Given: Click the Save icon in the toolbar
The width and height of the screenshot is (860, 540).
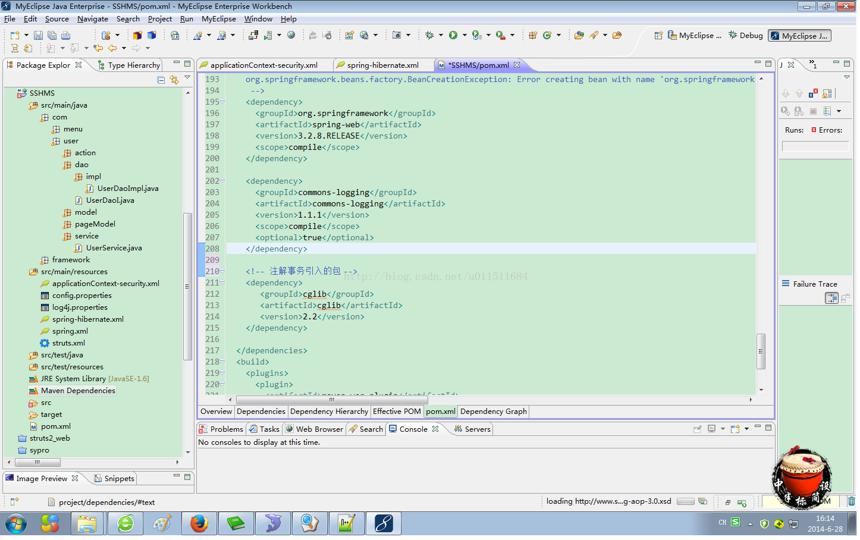Looking at the screenshot, I should point(38,36).
